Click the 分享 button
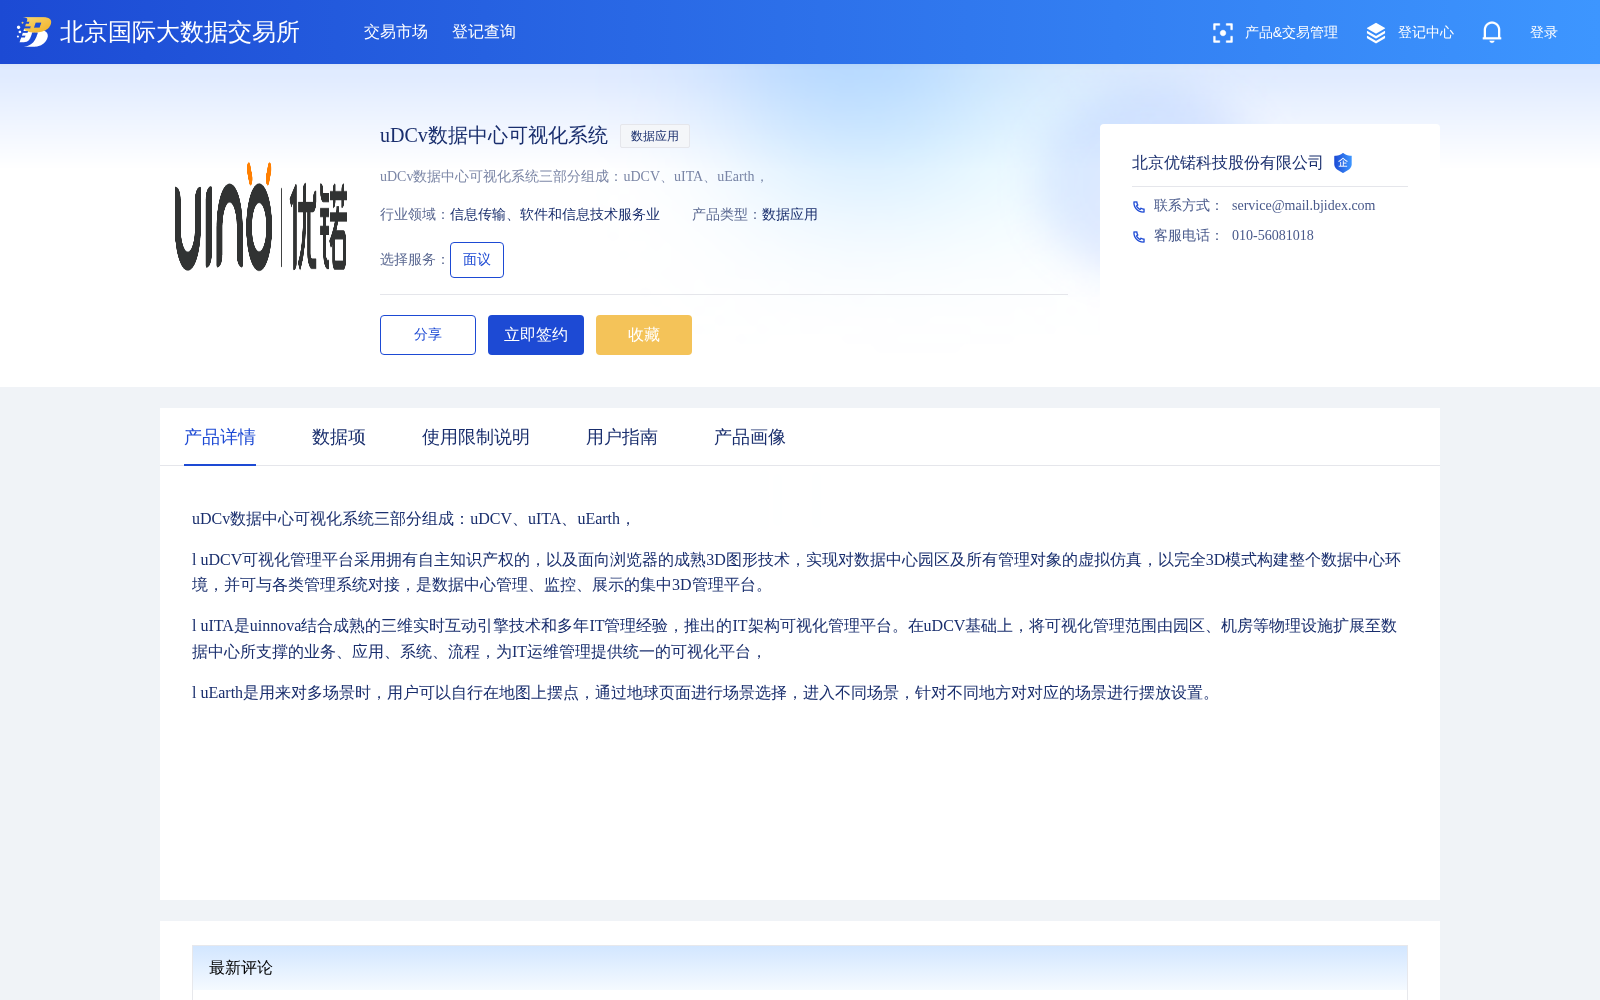Viewport: 1600px width, 1000px height. click(x=428, y=335)
